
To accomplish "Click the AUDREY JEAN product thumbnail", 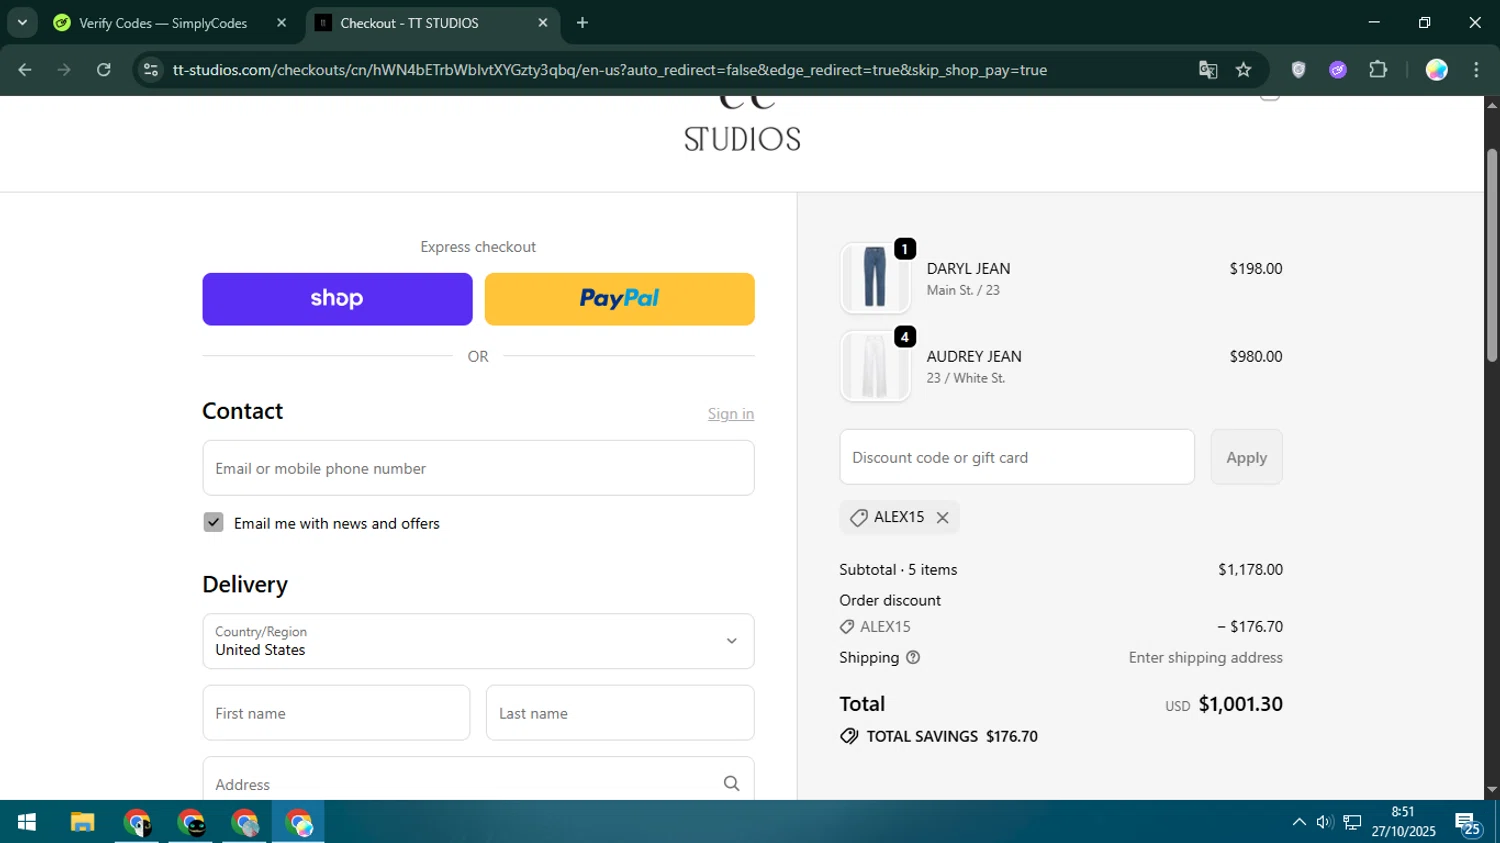I will [875, 366].
